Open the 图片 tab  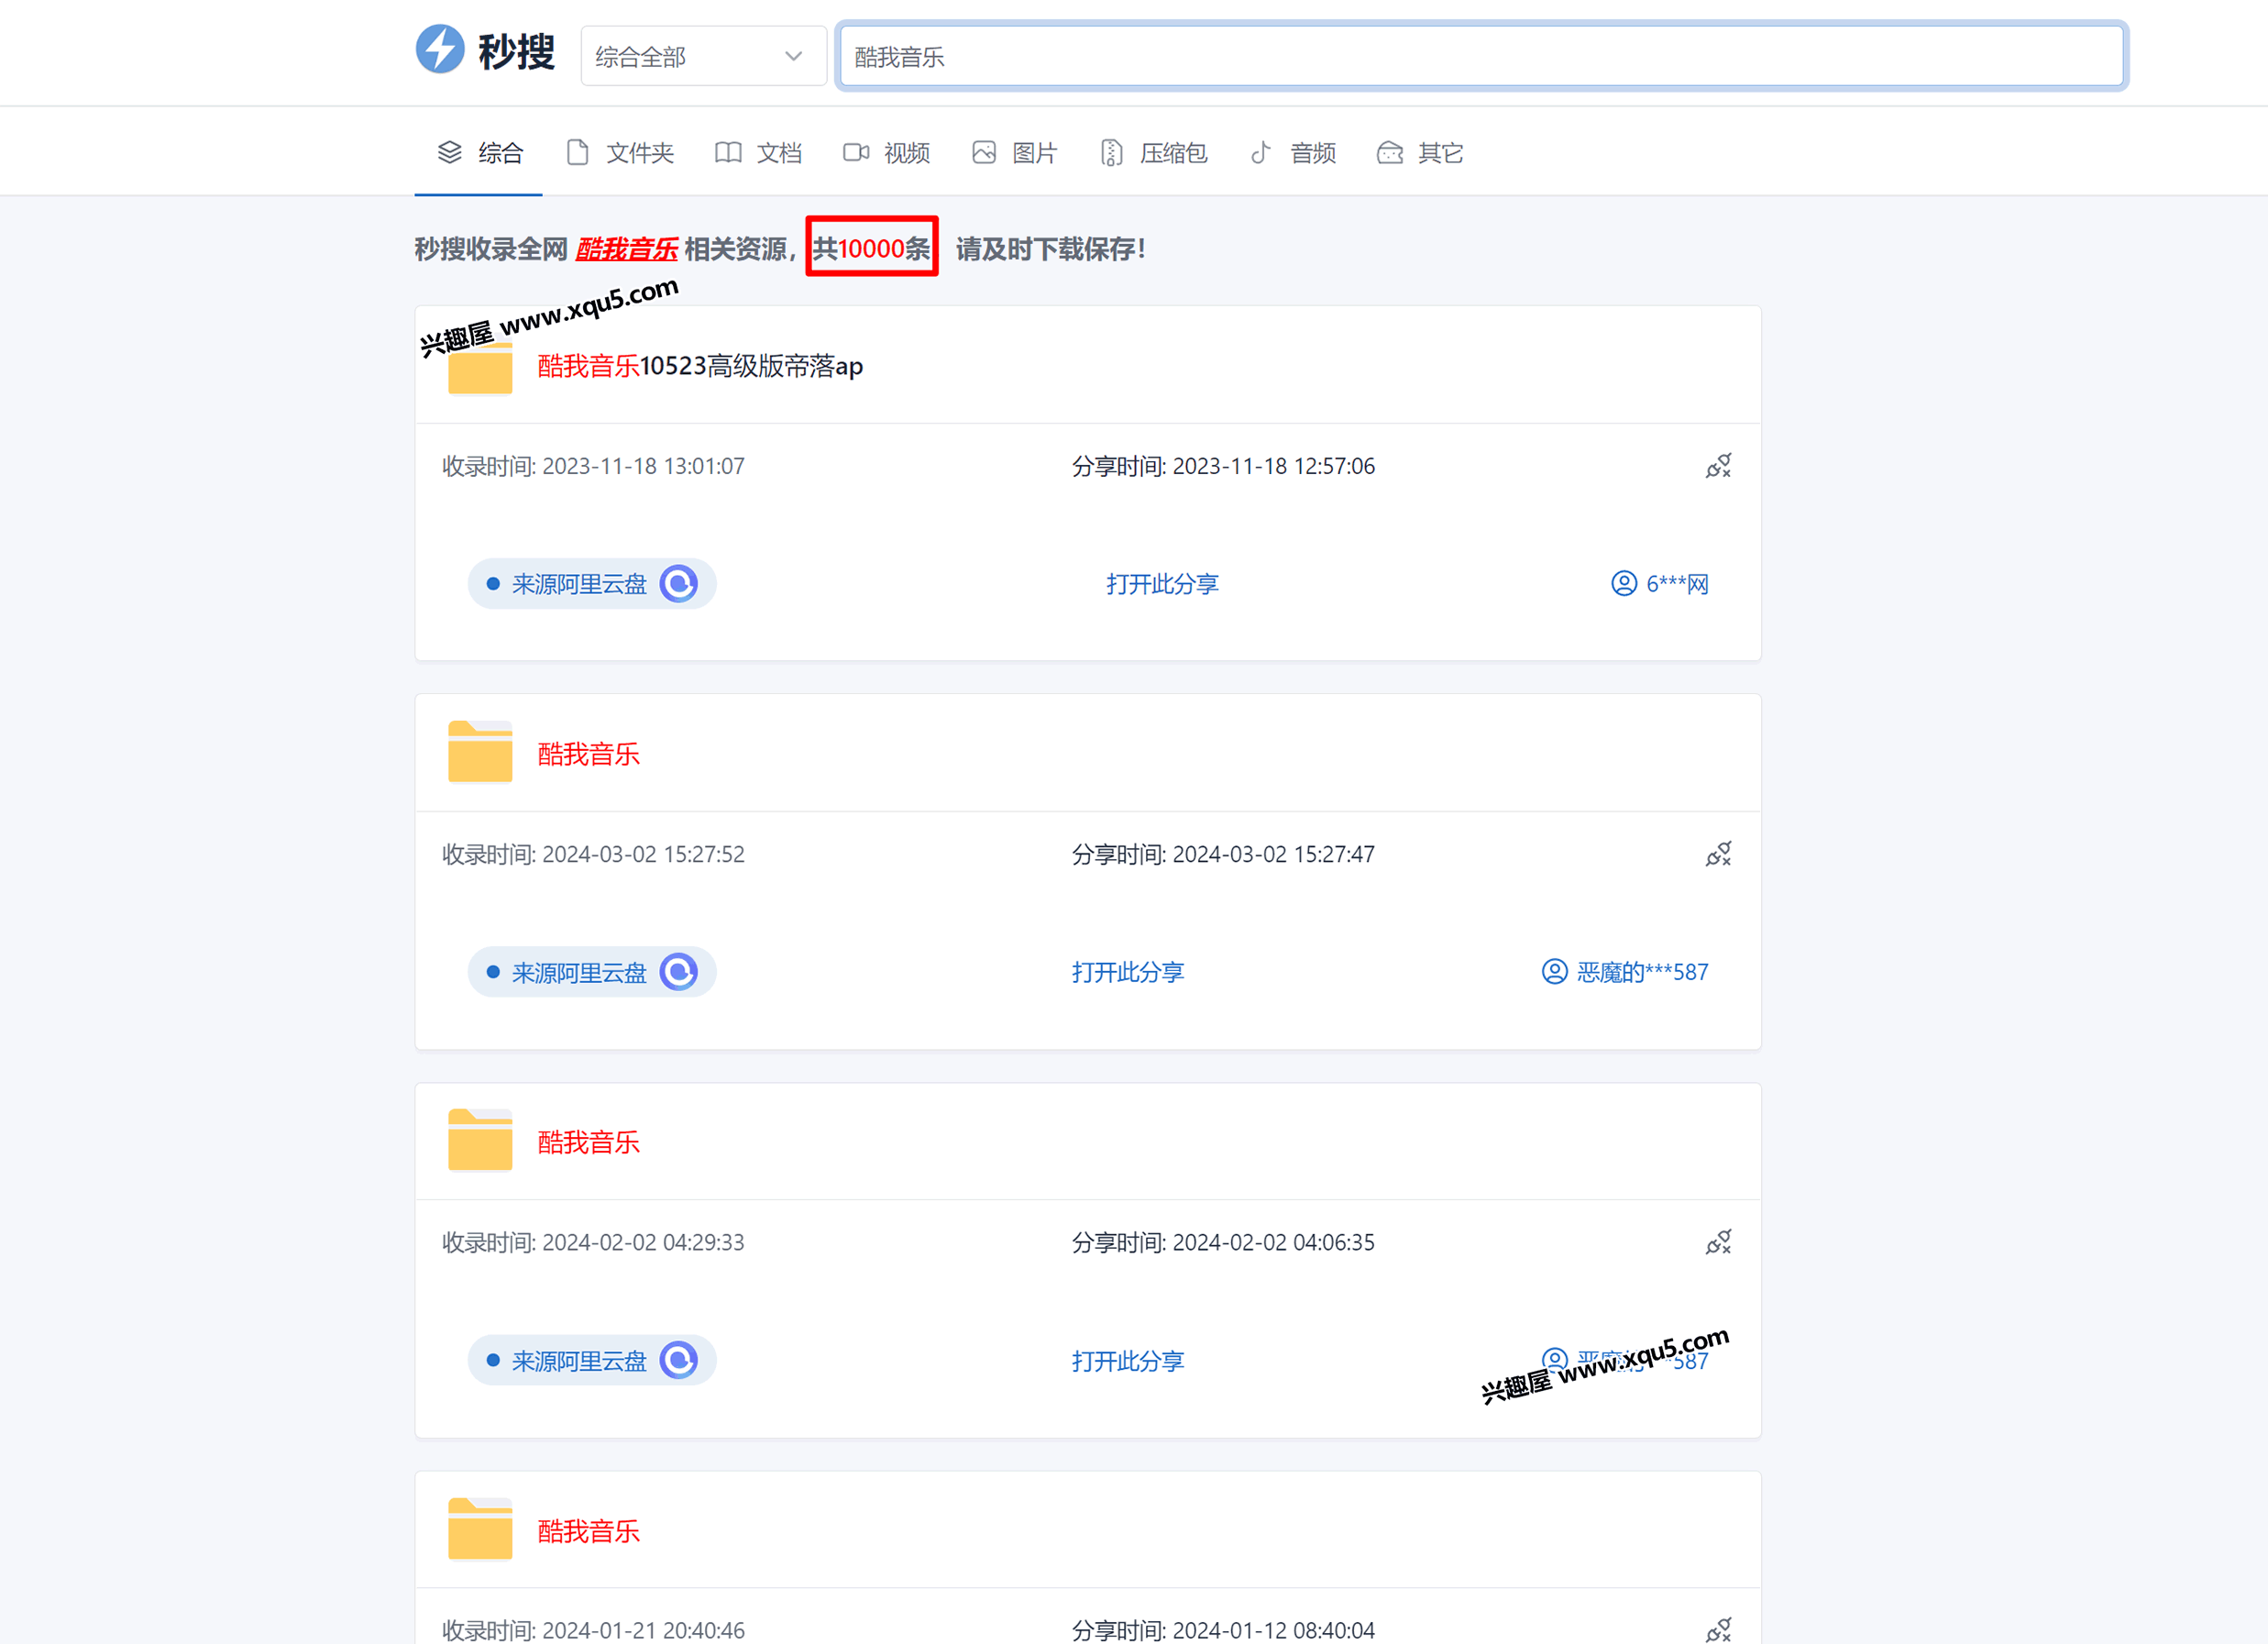click(1014, 153)
